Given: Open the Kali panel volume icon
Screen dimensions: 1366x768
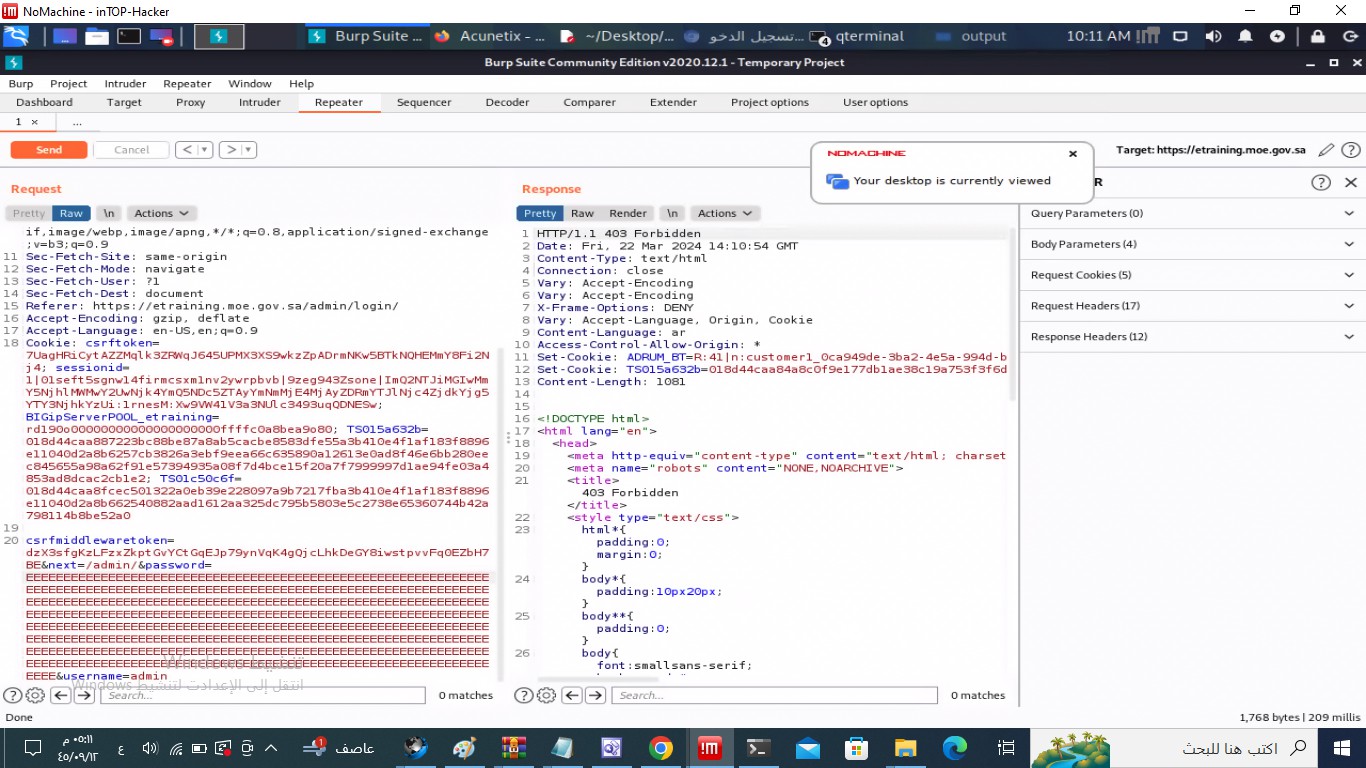Looking at the screenshot, I should click(x=1213, y=36).
